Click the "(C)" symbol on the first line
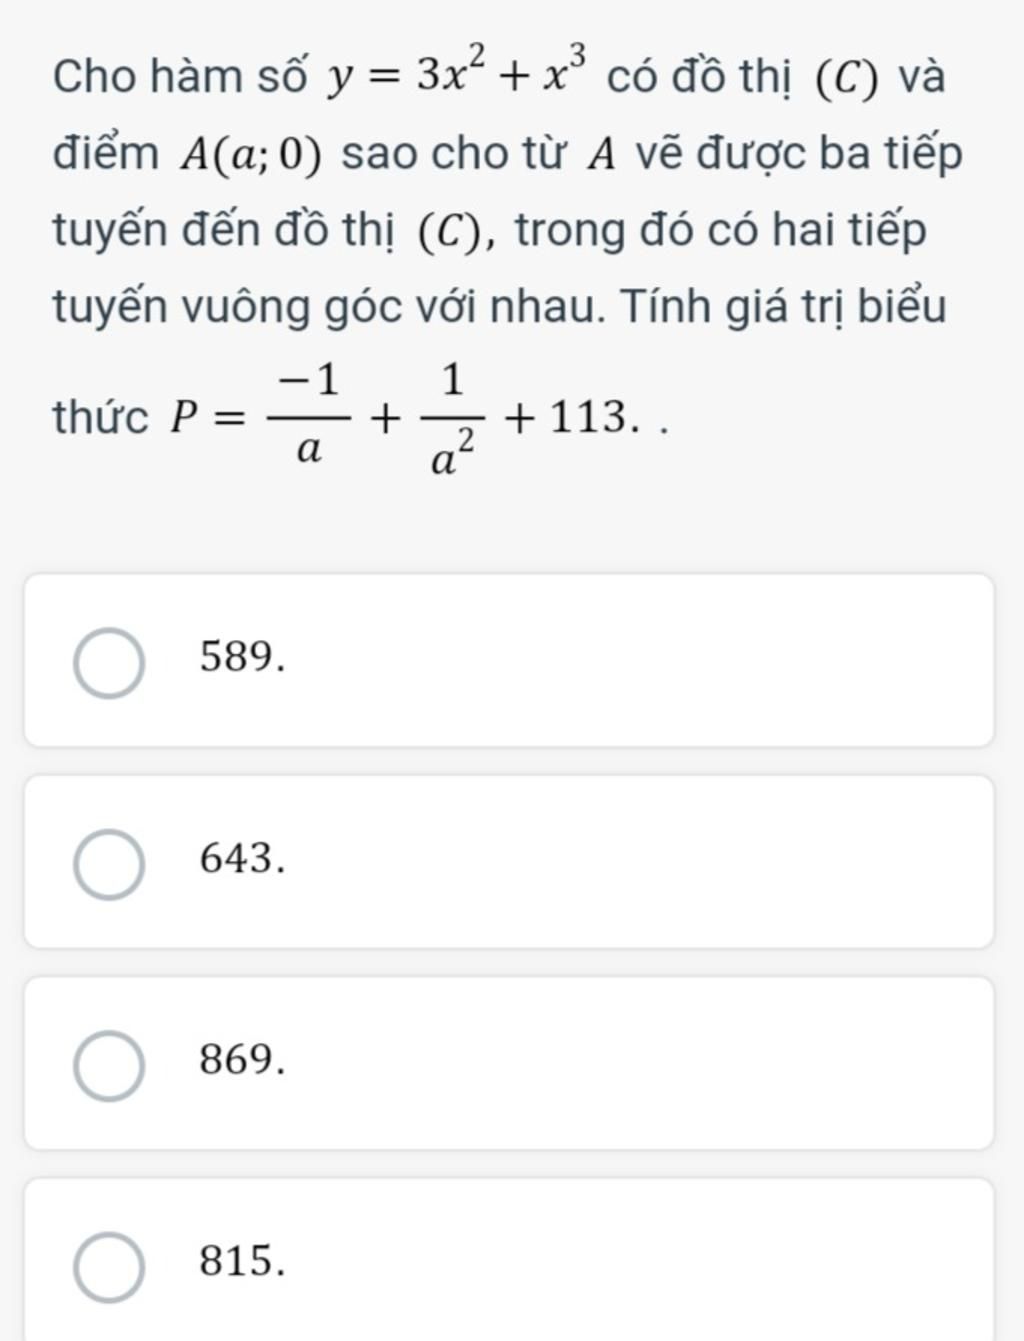This screenshot has height=1341, width=1024. (x=848, y=78)
